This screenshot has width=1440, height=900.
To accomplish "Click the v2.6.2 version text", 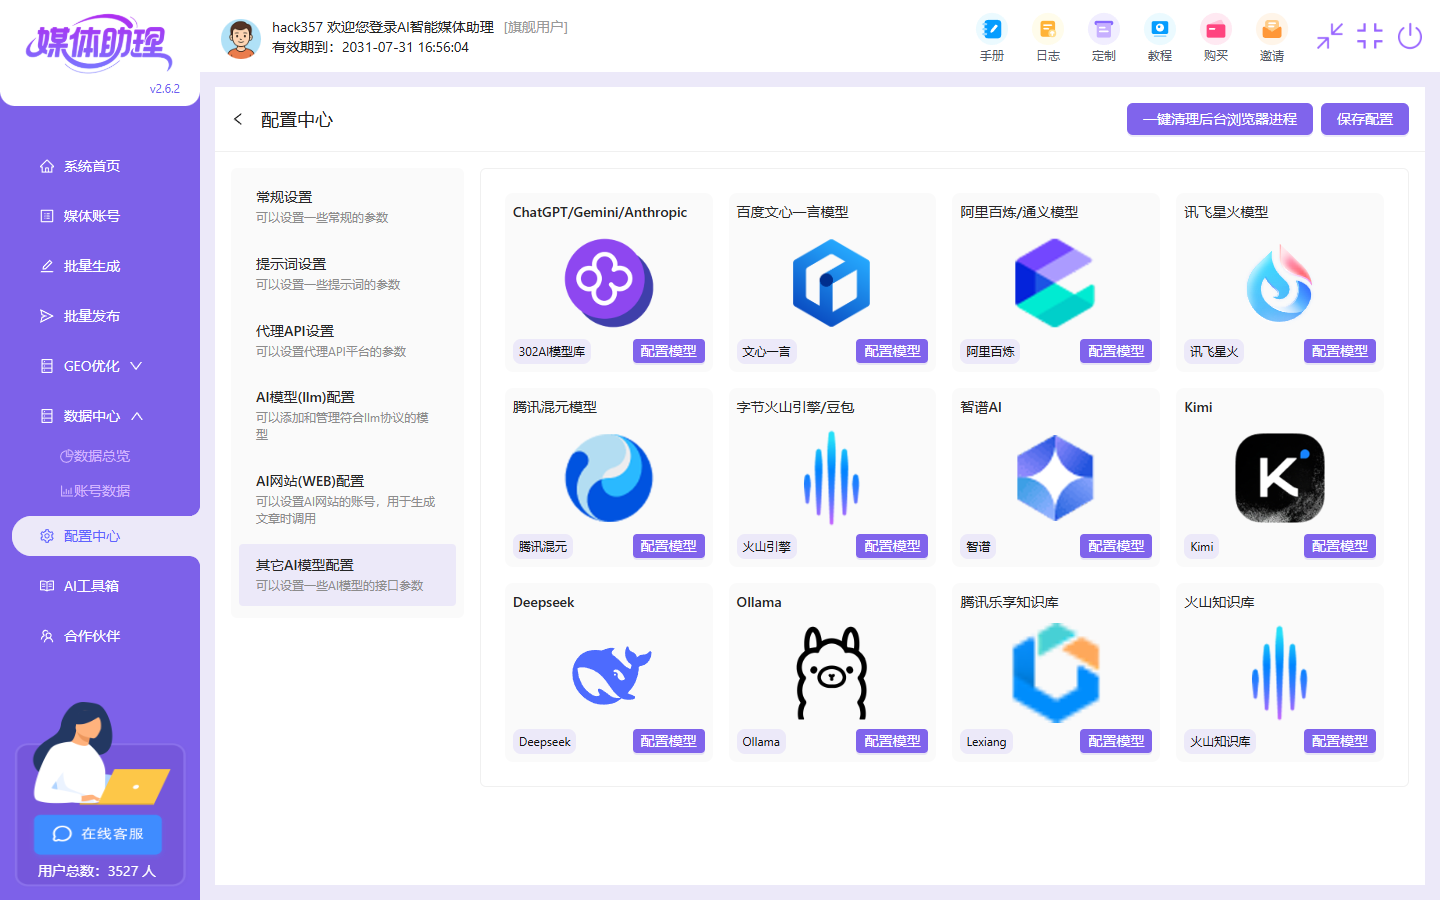I will 165,88.
